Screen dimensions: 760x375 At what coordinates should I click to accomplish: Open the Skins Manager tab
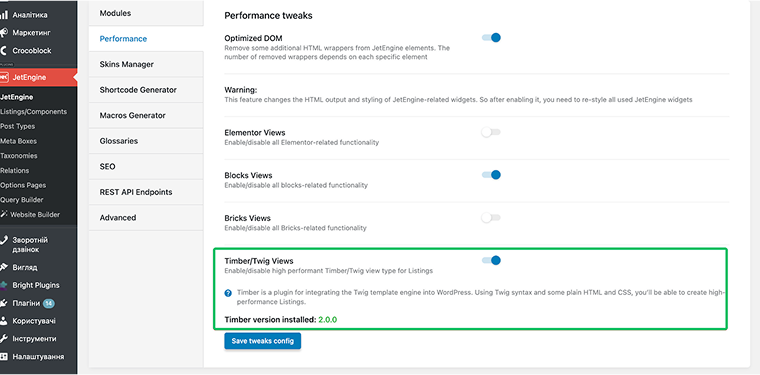coord(146,64)
